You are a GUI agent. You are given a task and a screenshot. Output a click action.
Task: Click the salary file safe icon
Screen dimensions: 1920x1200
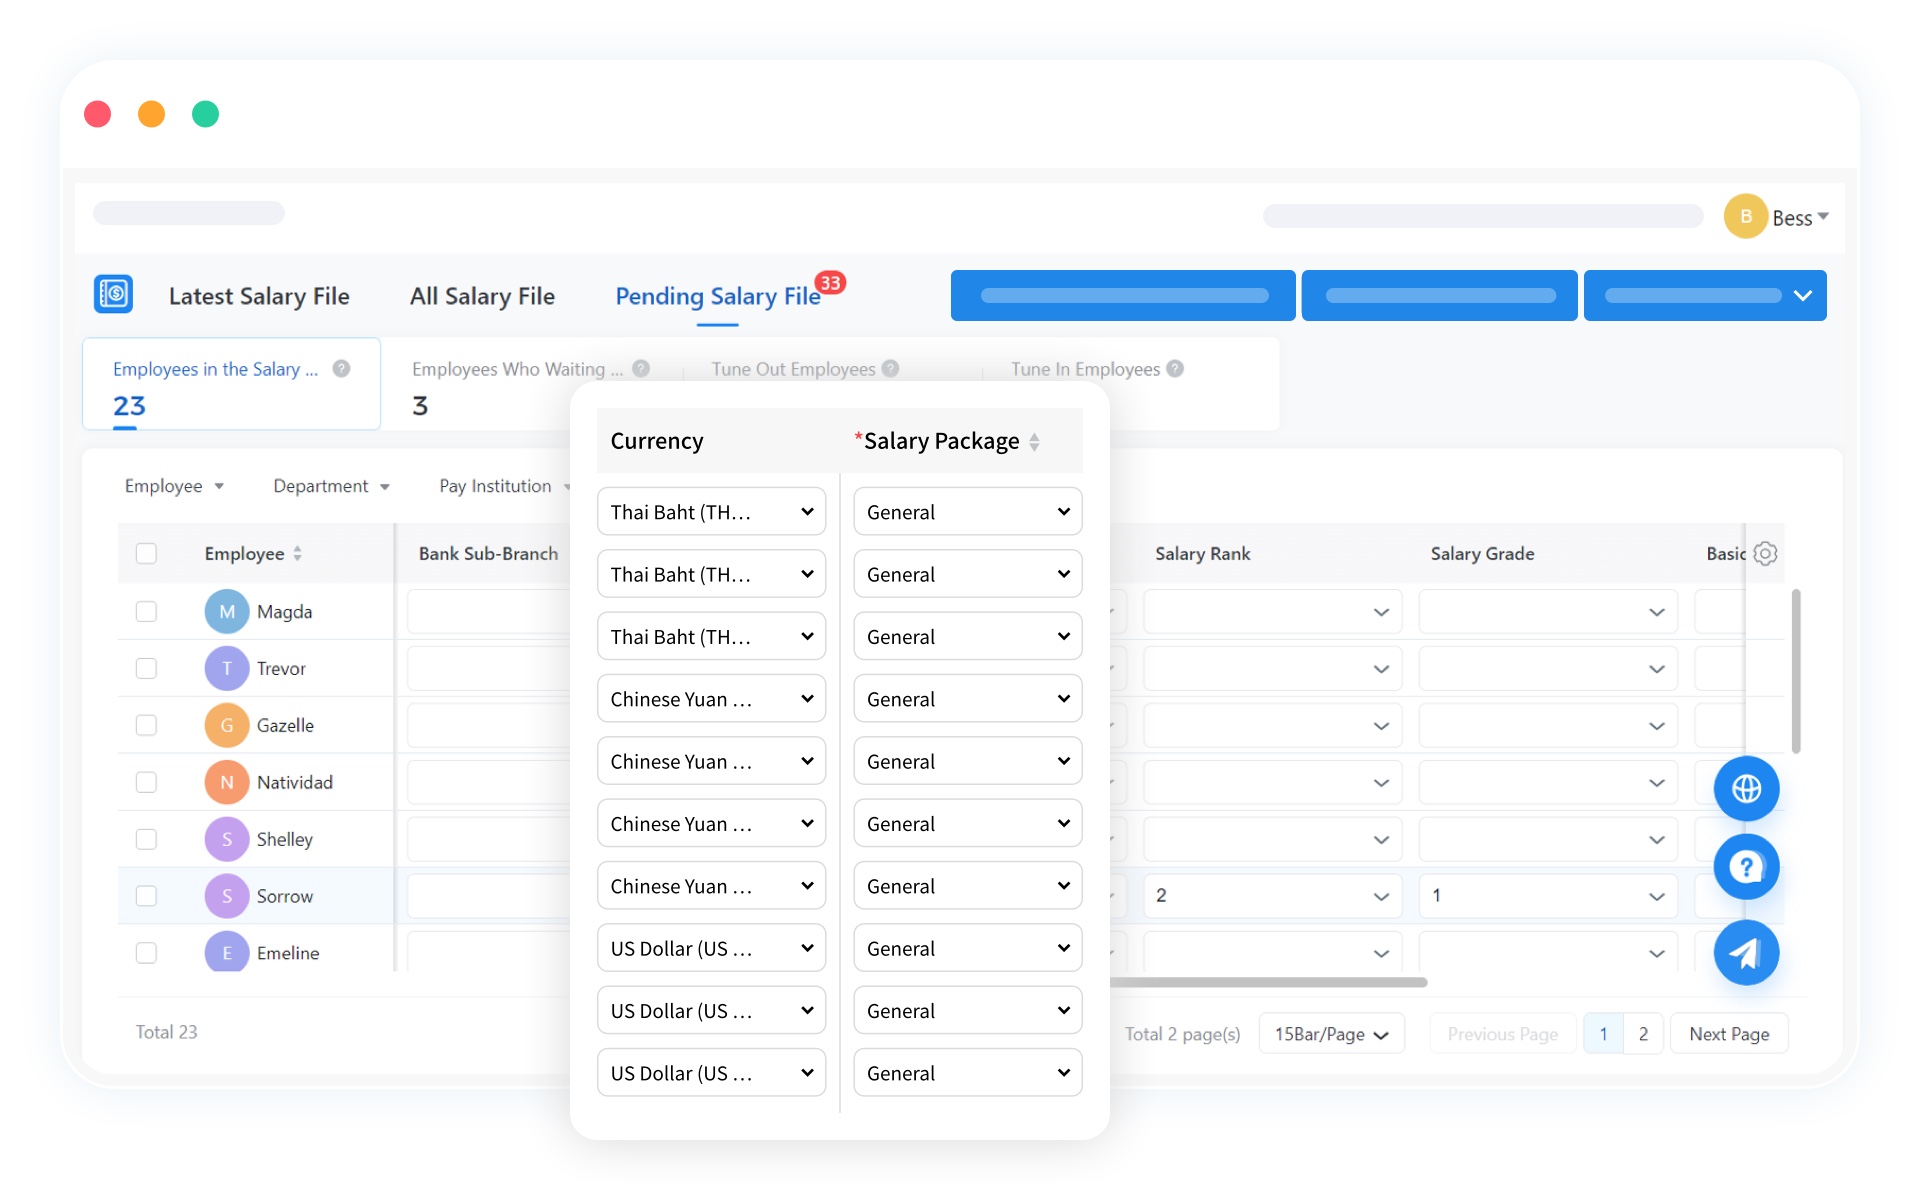(113, 294)
